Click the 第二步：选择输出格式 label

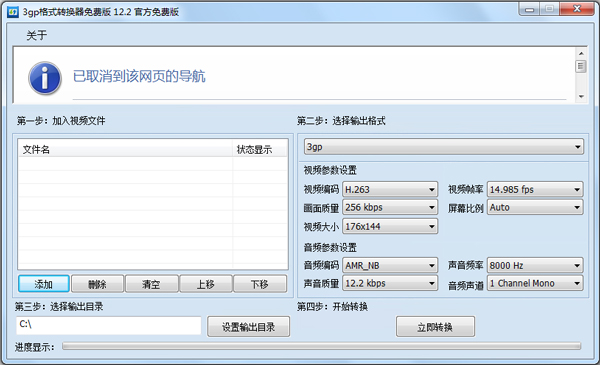tap(341, 121)
